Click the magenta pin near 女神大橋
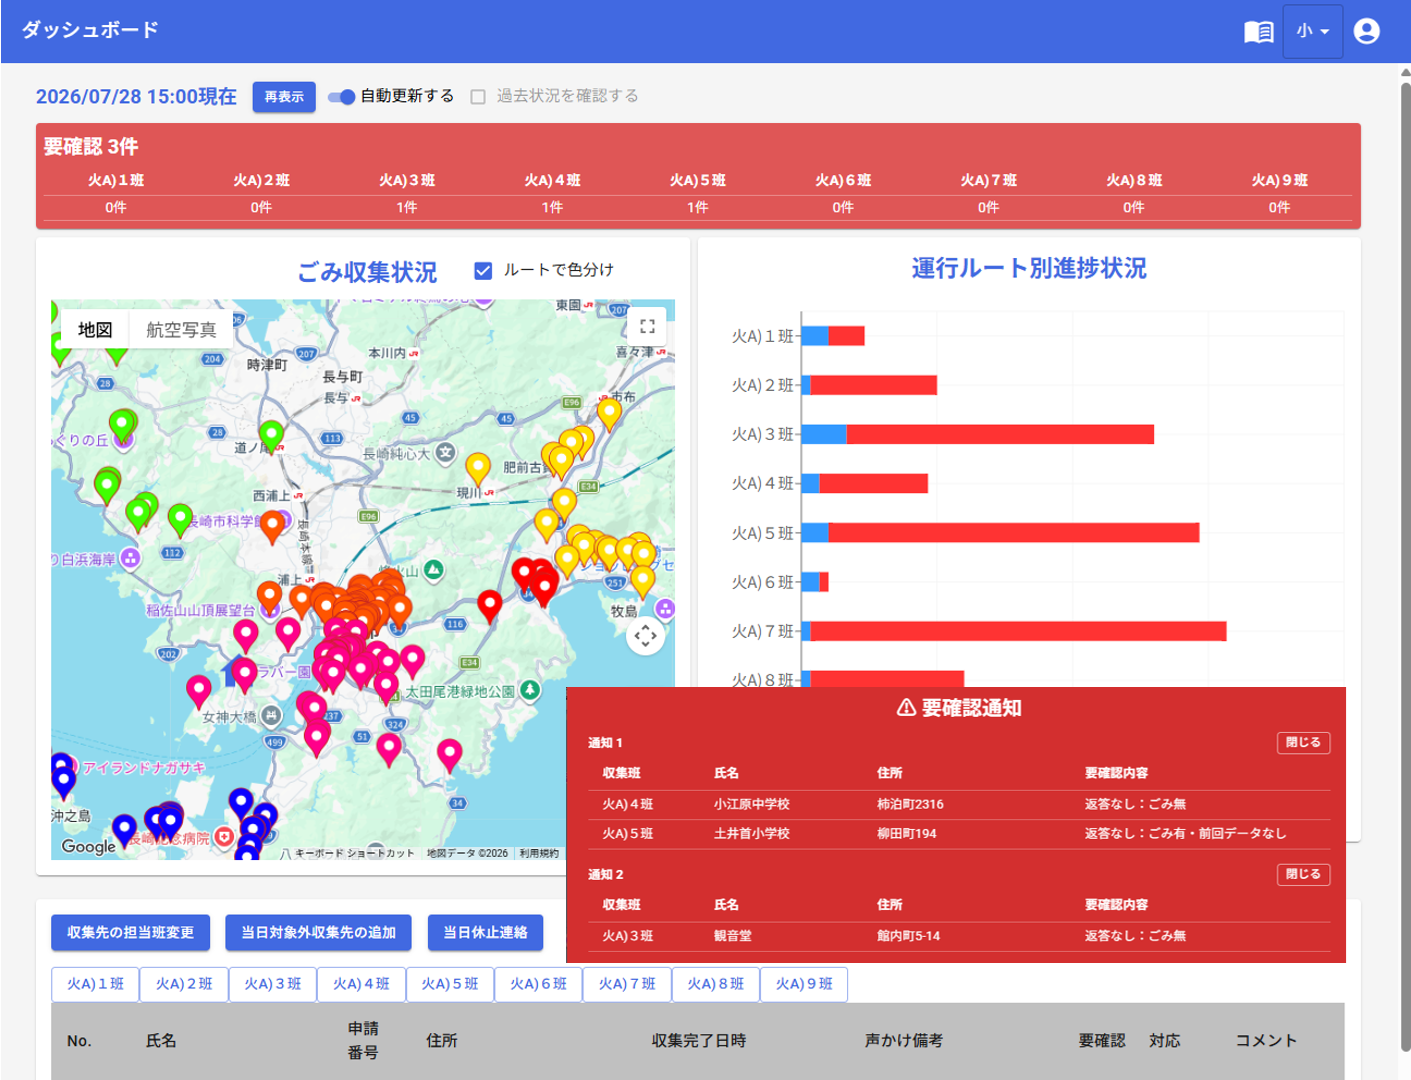Viewport: 1411px width, 1080px height. click(199, 692)
